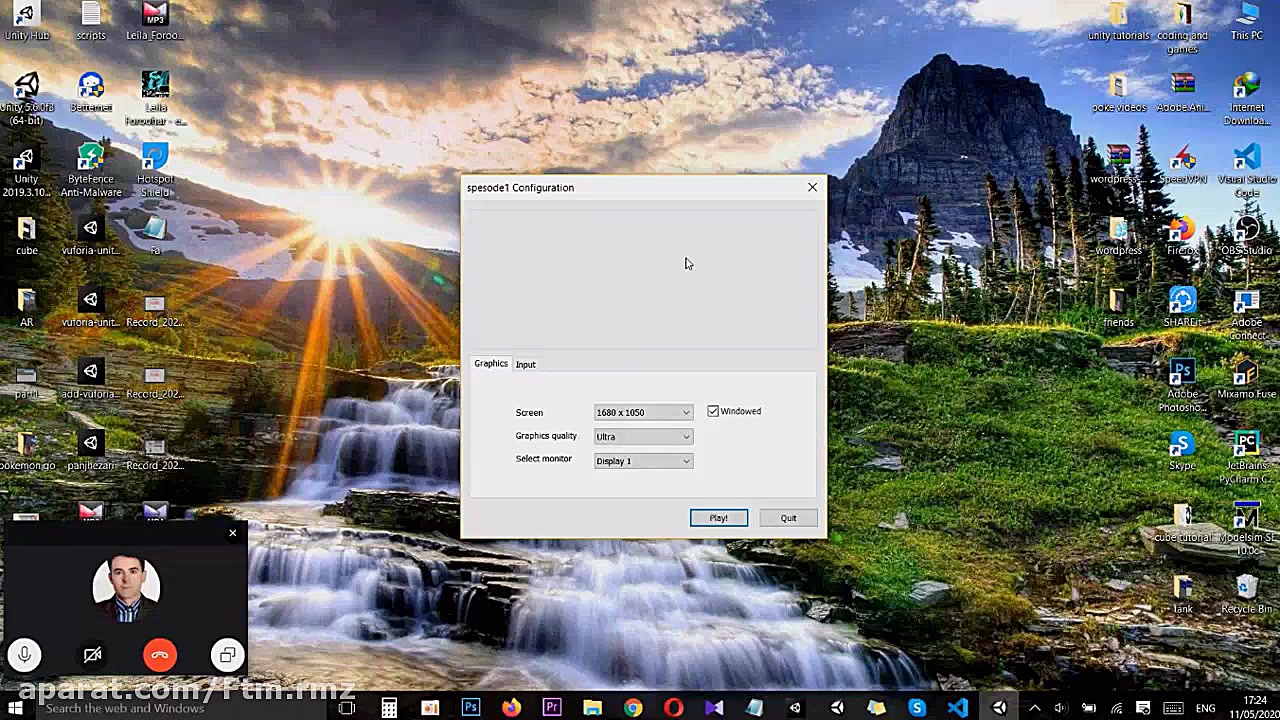
Task: Open This PC desktop icon
Action: [x=1246, y=22]
